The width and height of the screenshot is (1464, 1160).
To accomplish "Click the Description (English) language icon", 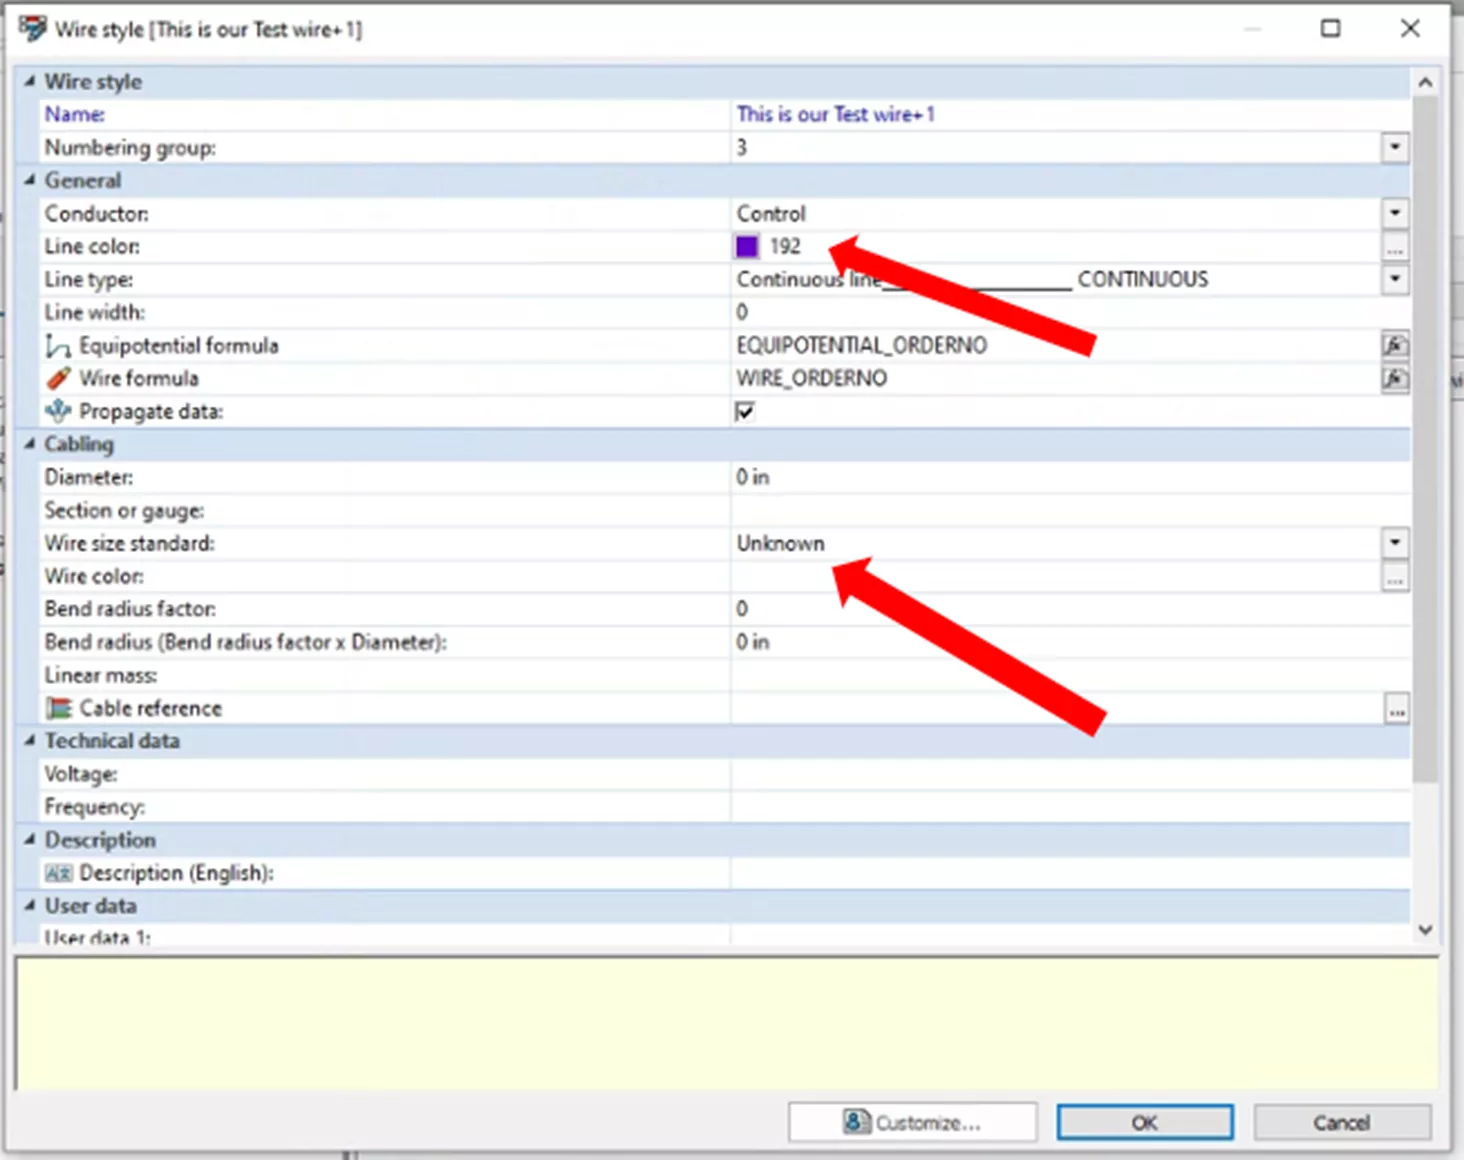I will point(58,874).
